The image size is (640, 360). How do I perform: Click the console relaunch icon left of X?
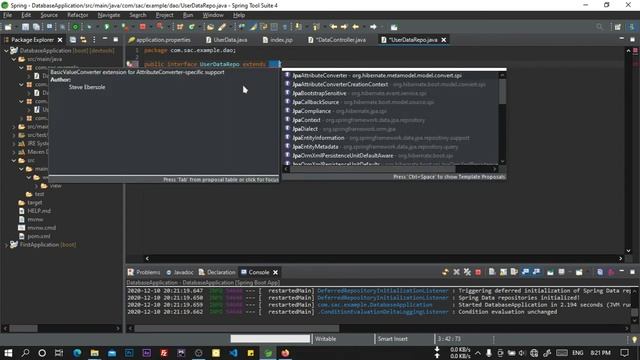[445, 272]
